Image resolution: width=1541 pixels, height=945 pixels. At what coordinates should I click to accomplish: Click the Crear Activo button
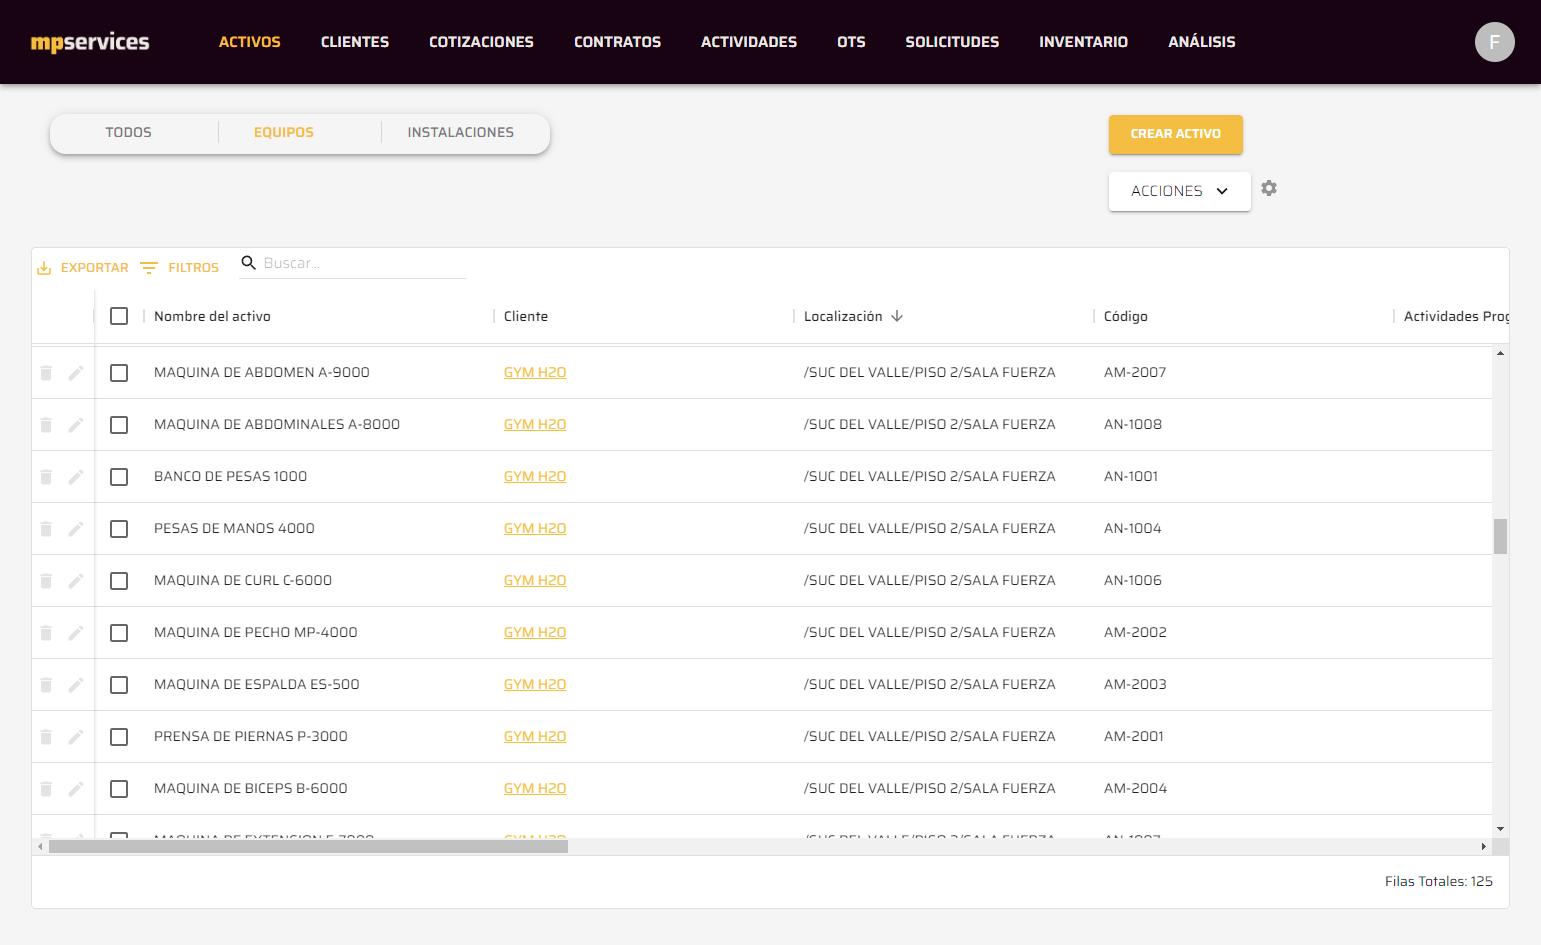[1175, 134]
